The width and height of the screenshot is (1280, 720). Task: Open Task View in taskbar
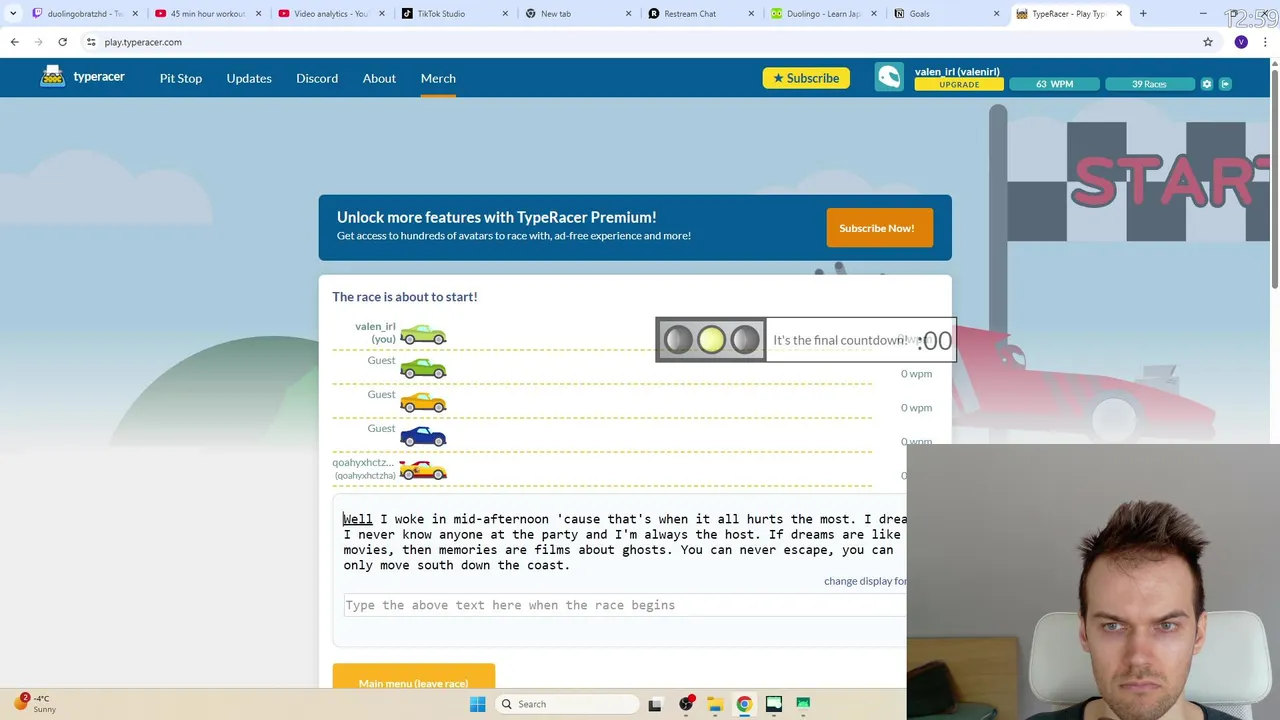[655, 704]
